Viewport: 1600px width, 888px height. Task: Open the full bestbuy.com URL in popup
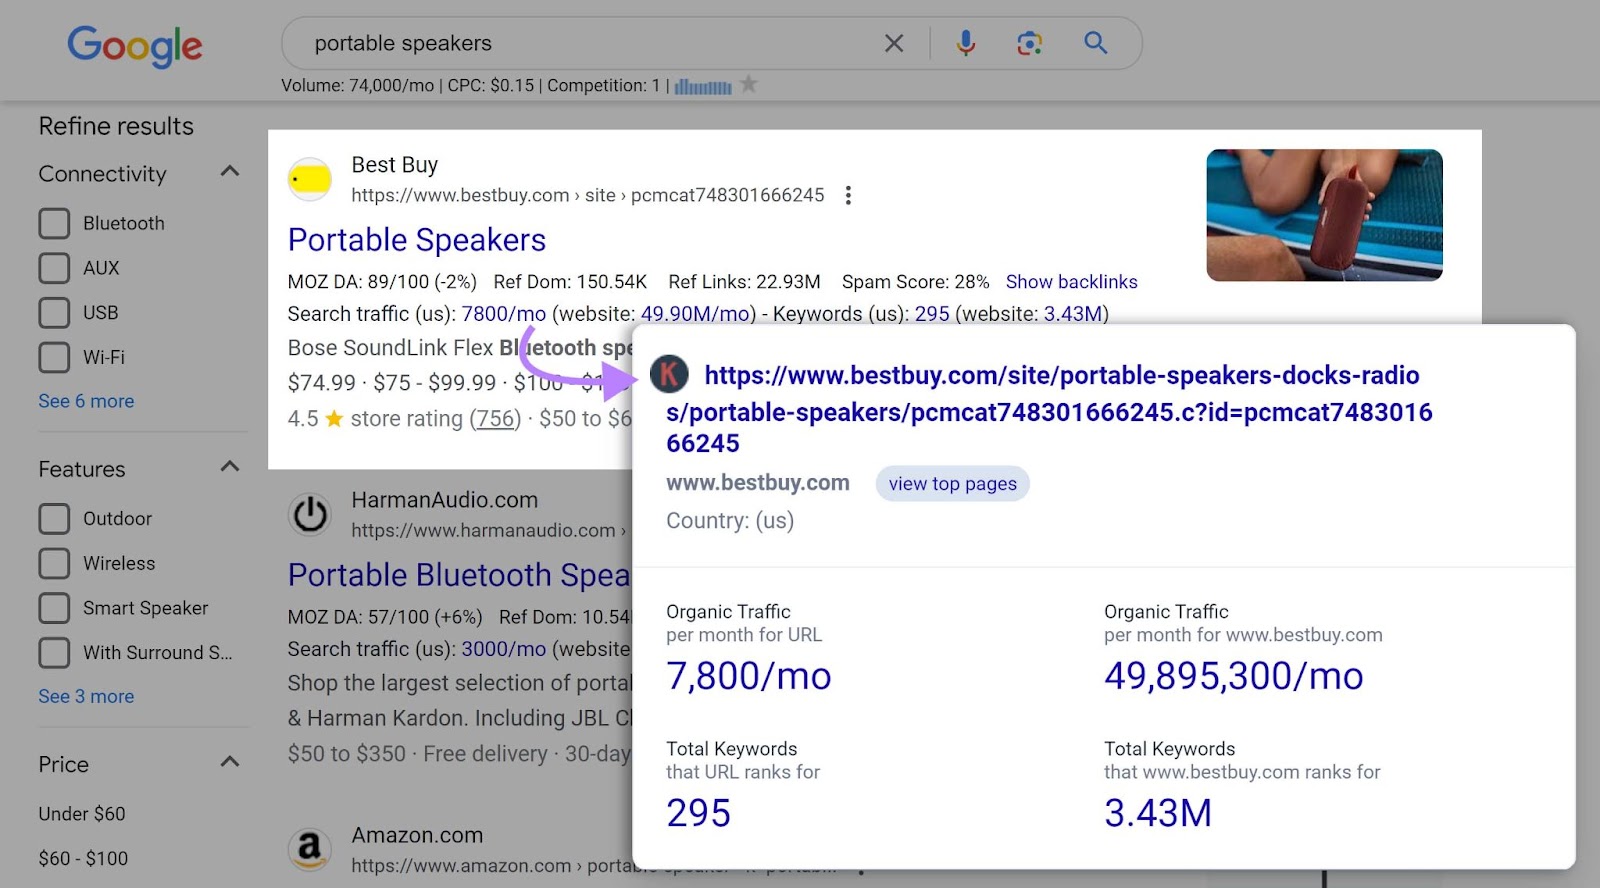click(x=1050, y=409)
